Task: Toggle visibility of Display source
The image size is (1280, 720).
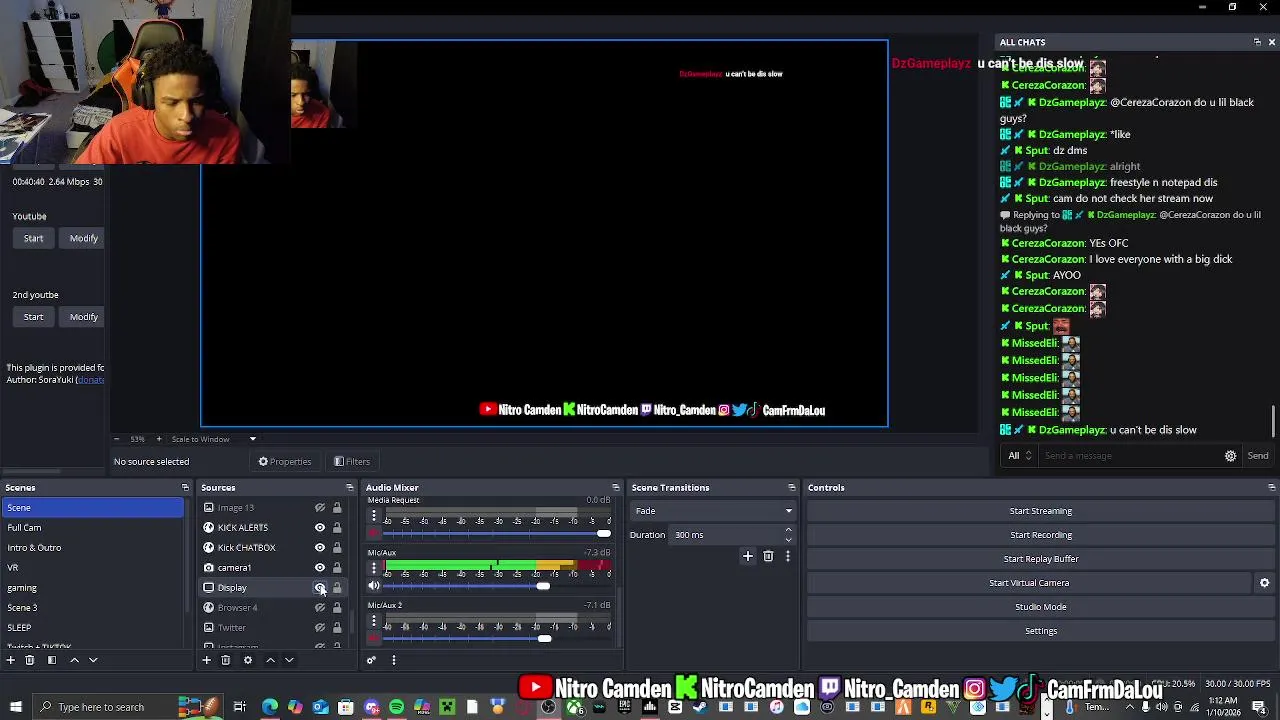Action: [x=320, y=588]
